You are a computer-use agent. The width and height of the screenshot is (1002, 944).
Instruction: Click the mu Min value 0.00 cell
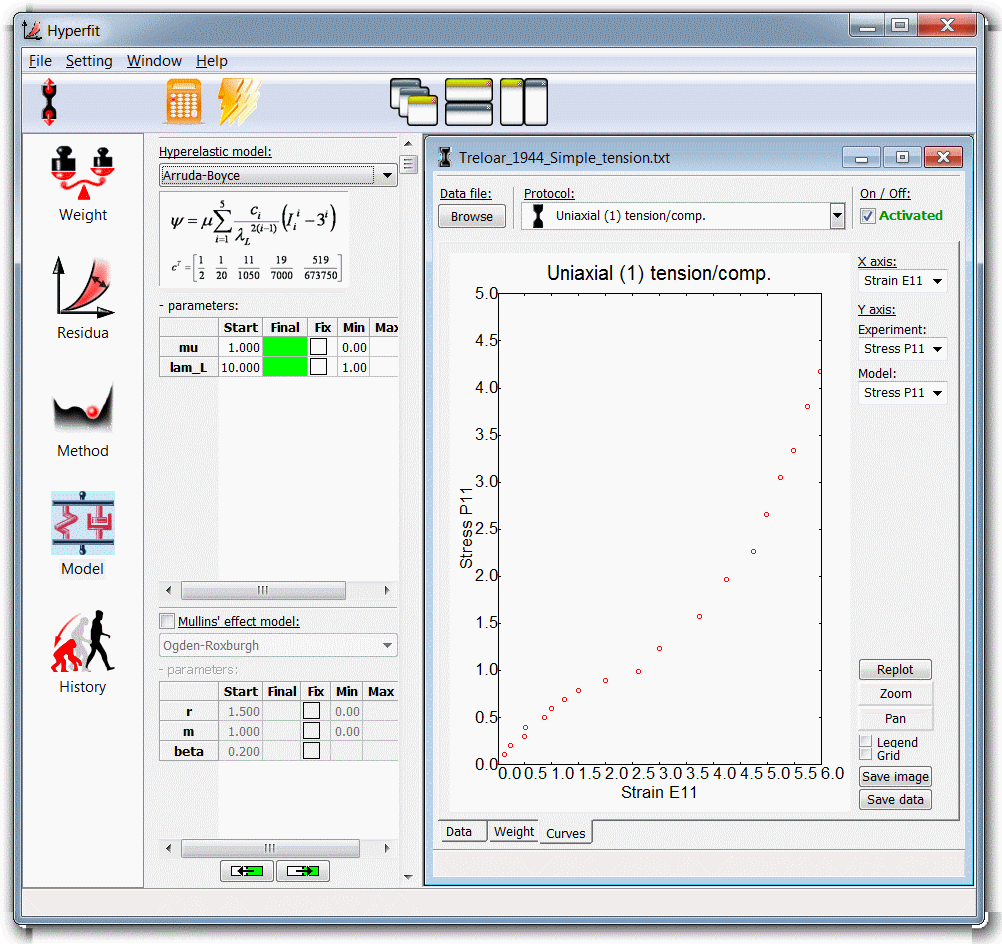click(x=354, y=347)
